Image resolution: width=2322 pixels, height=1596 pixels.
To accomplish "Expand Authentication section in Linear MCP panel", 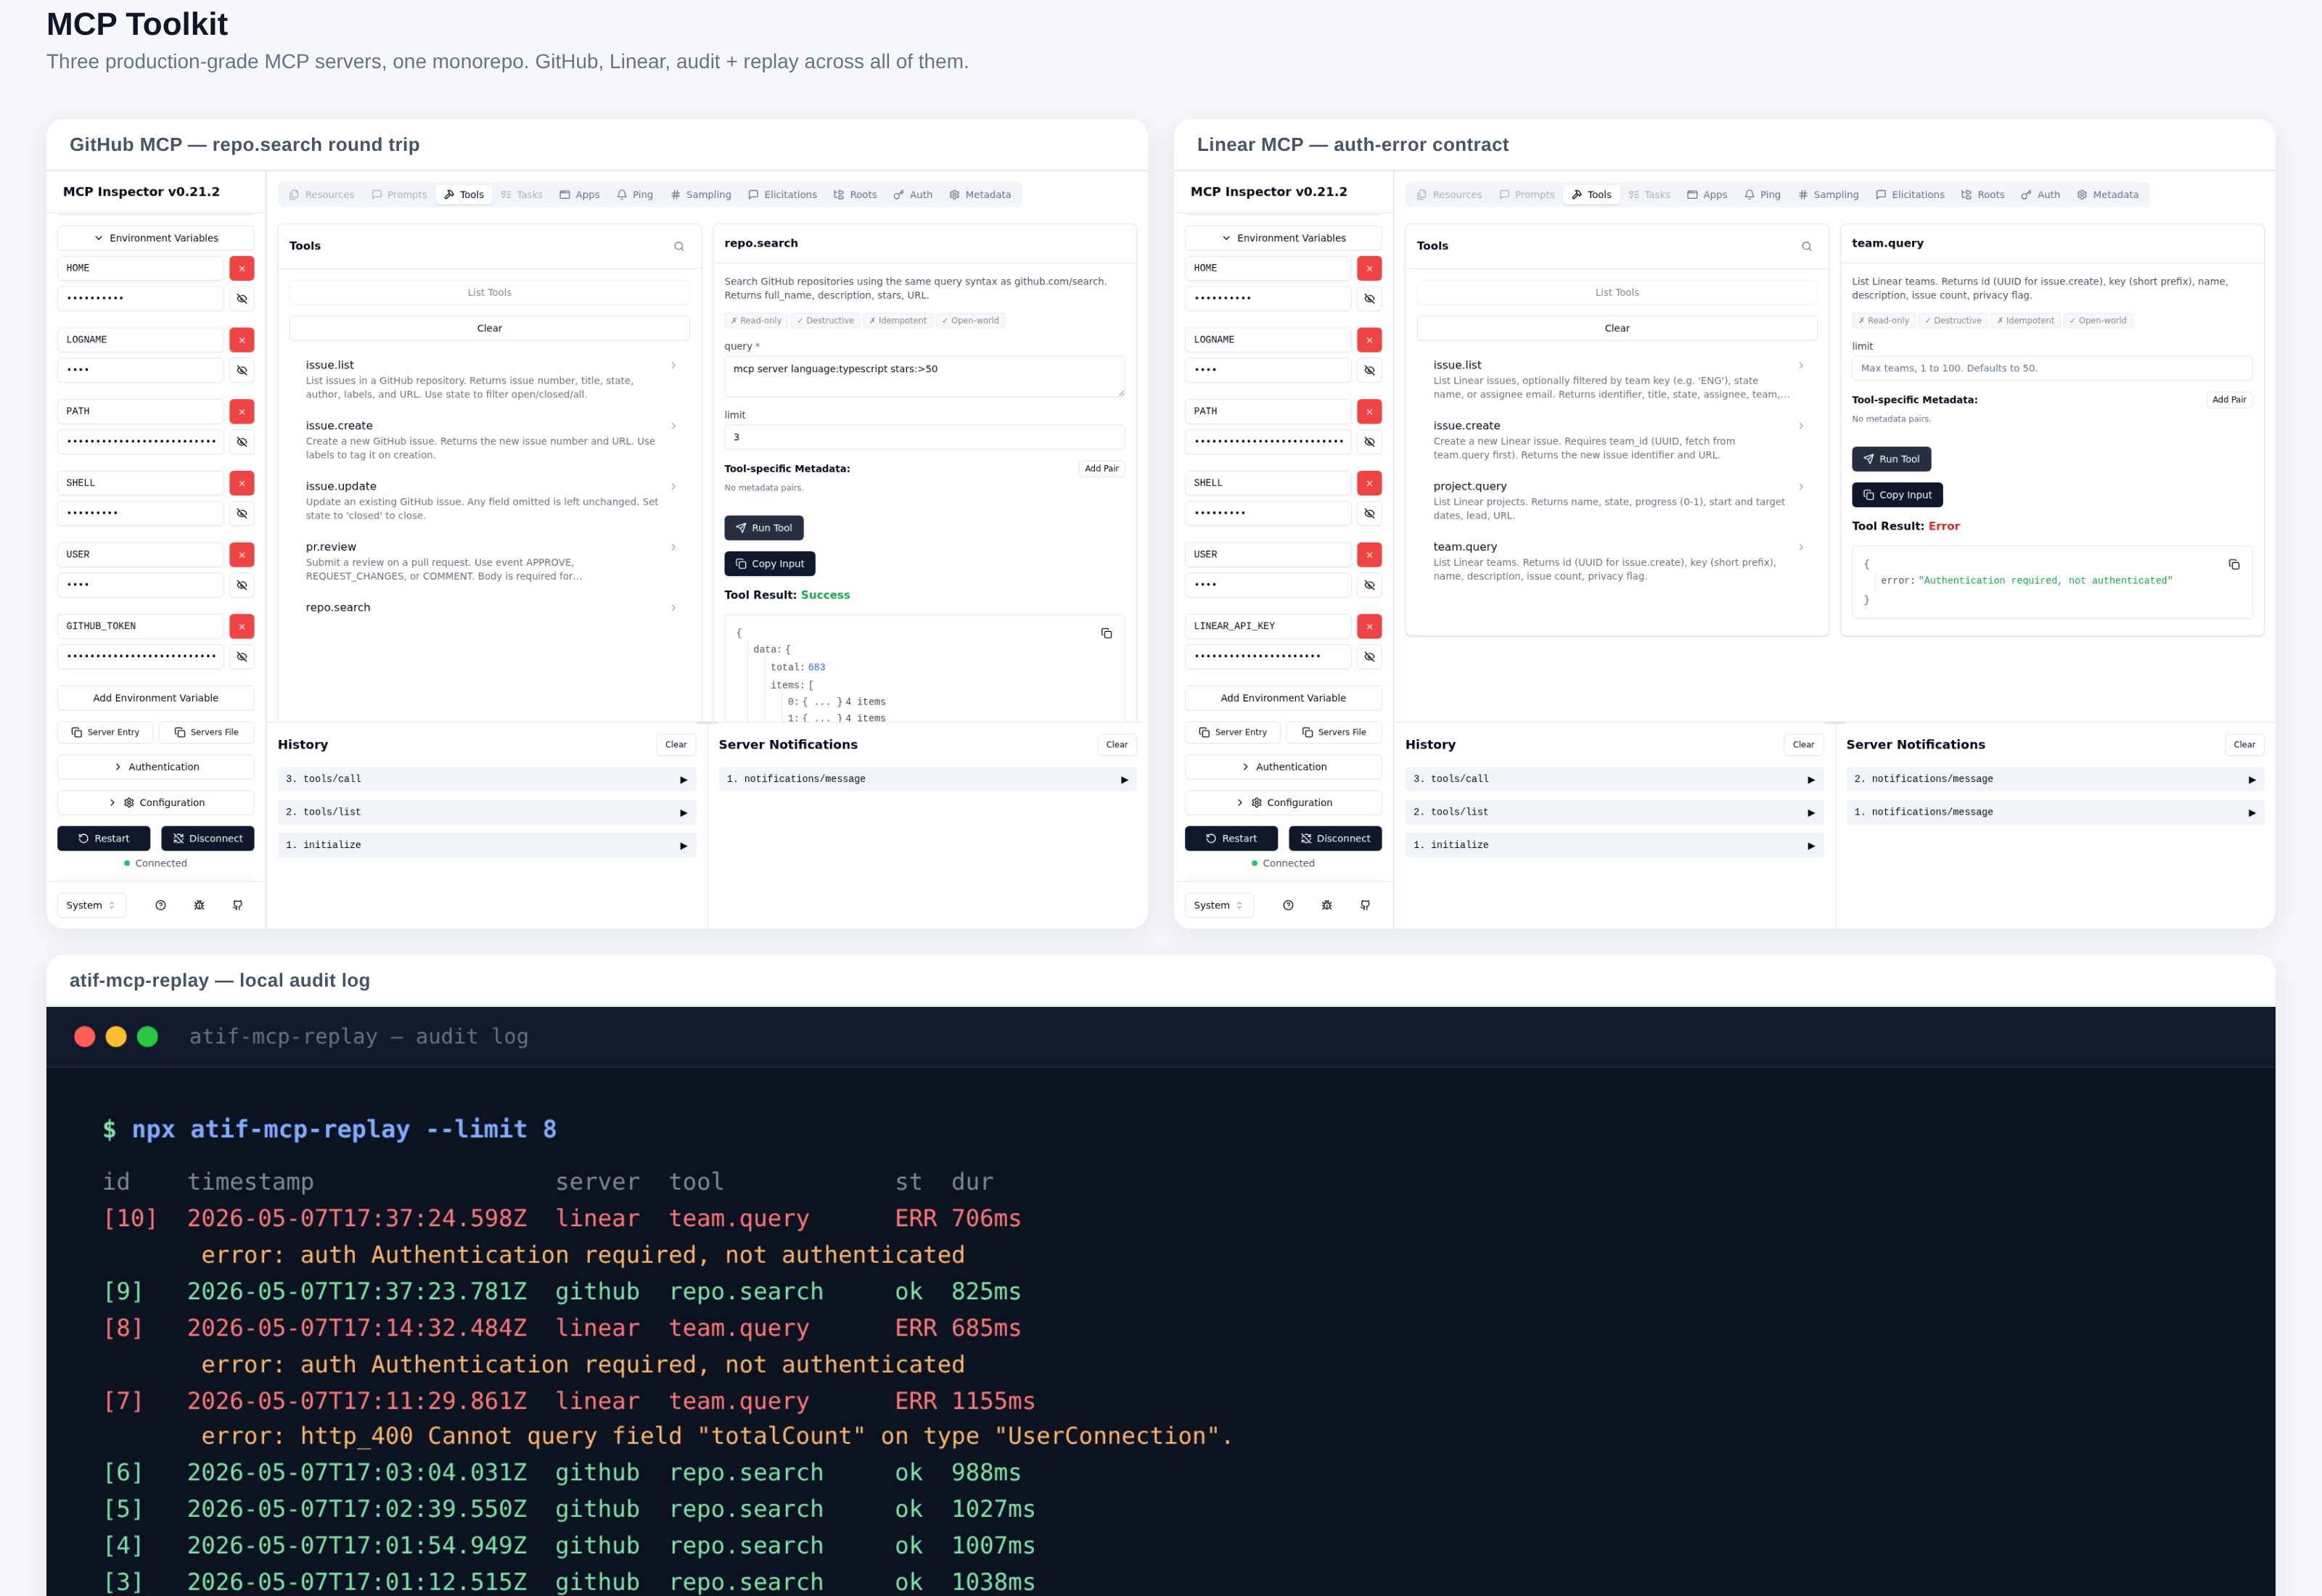I will click(x=1283, y=767).
